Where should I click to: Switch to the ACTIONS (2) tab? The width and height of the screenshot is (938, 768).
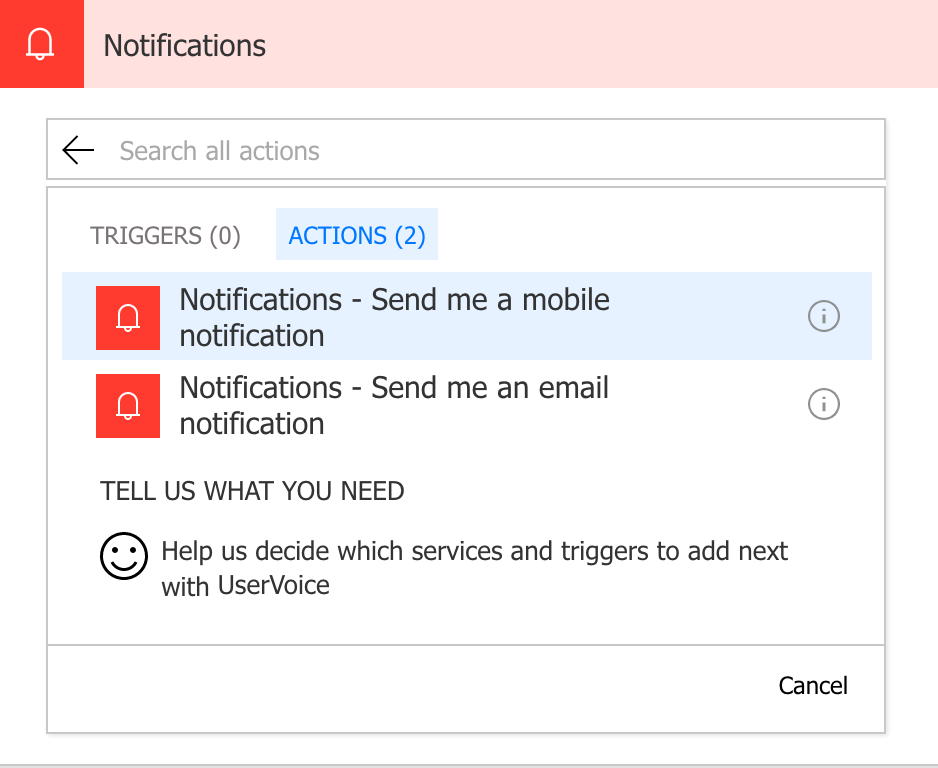(356, 234)
